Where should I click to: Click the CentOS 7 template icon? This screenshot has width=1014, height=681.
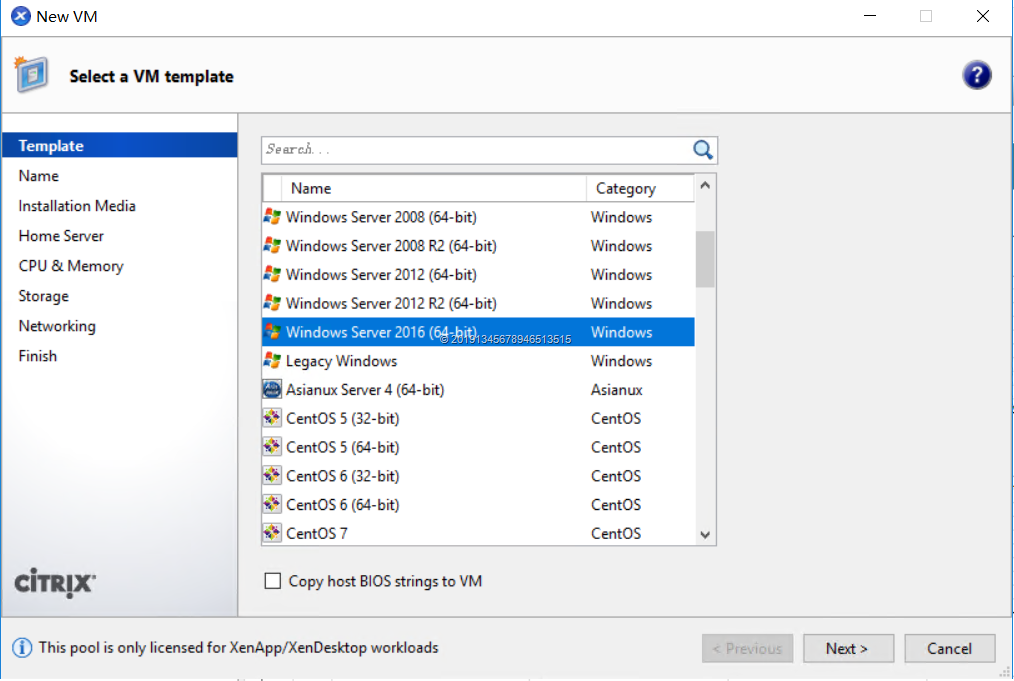coord(272,534)
